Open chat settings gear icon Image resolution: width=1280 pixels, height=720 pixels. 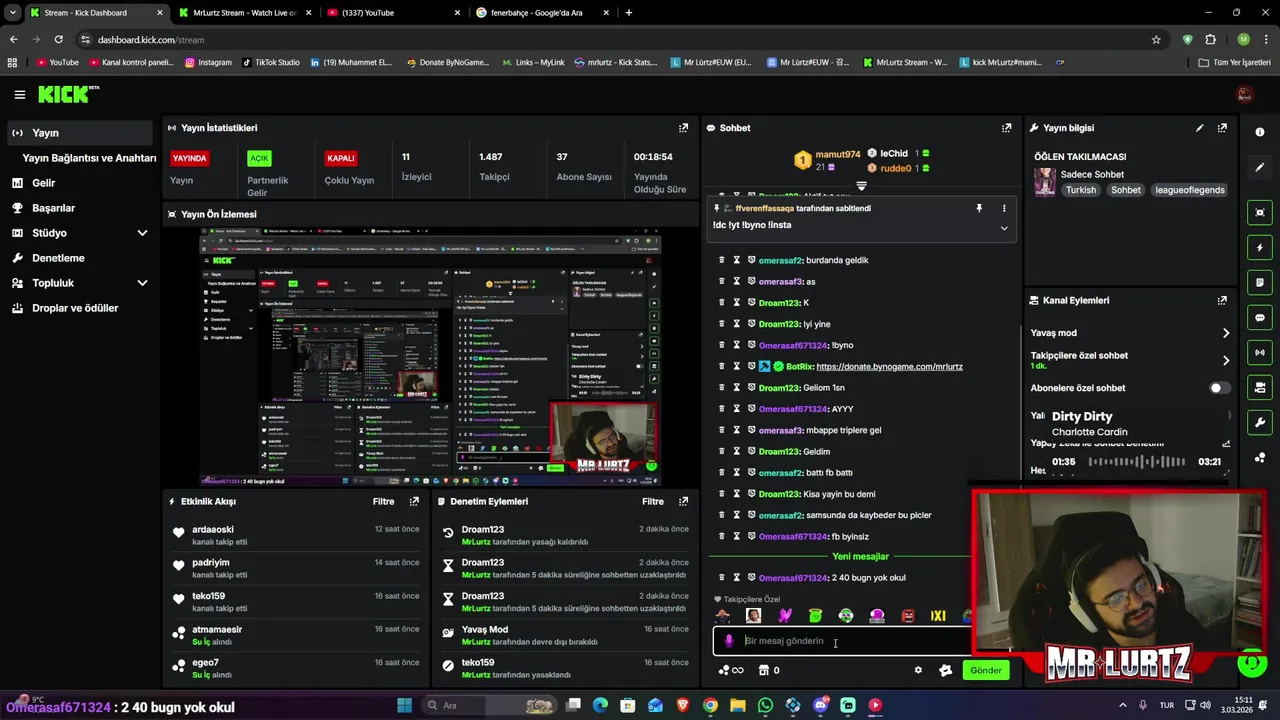[x=918, y=670]
